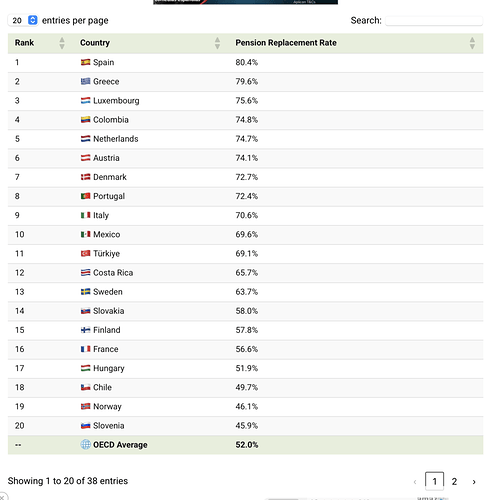Viewport: 496px width, 500px height.
Task: Click the Country column header text
Action: [95, 43]
